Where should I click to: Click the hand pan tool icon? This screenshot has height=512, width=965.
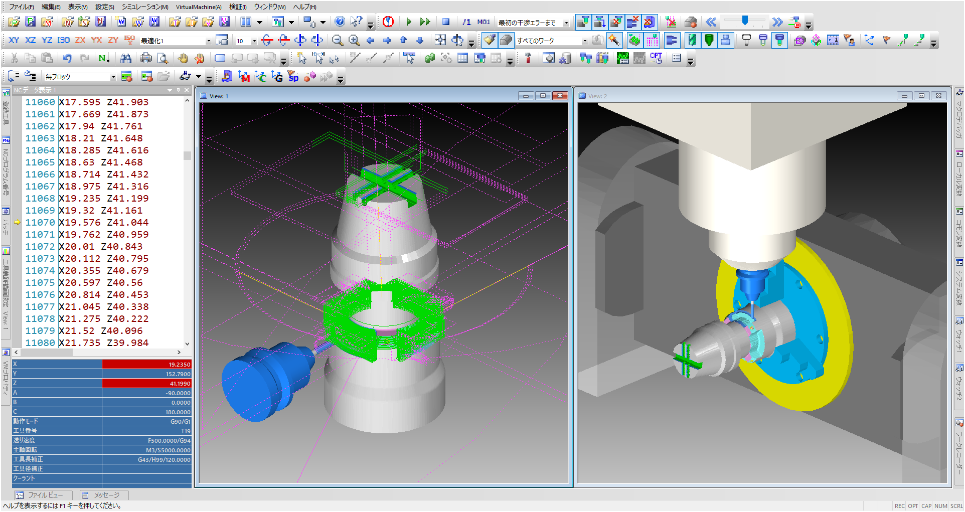(183, 58)
